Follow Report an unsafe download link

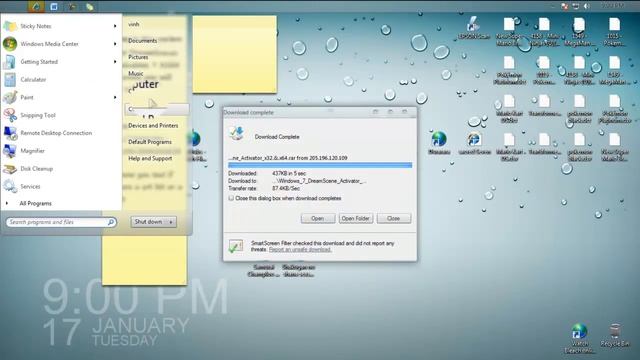point(300,249)
